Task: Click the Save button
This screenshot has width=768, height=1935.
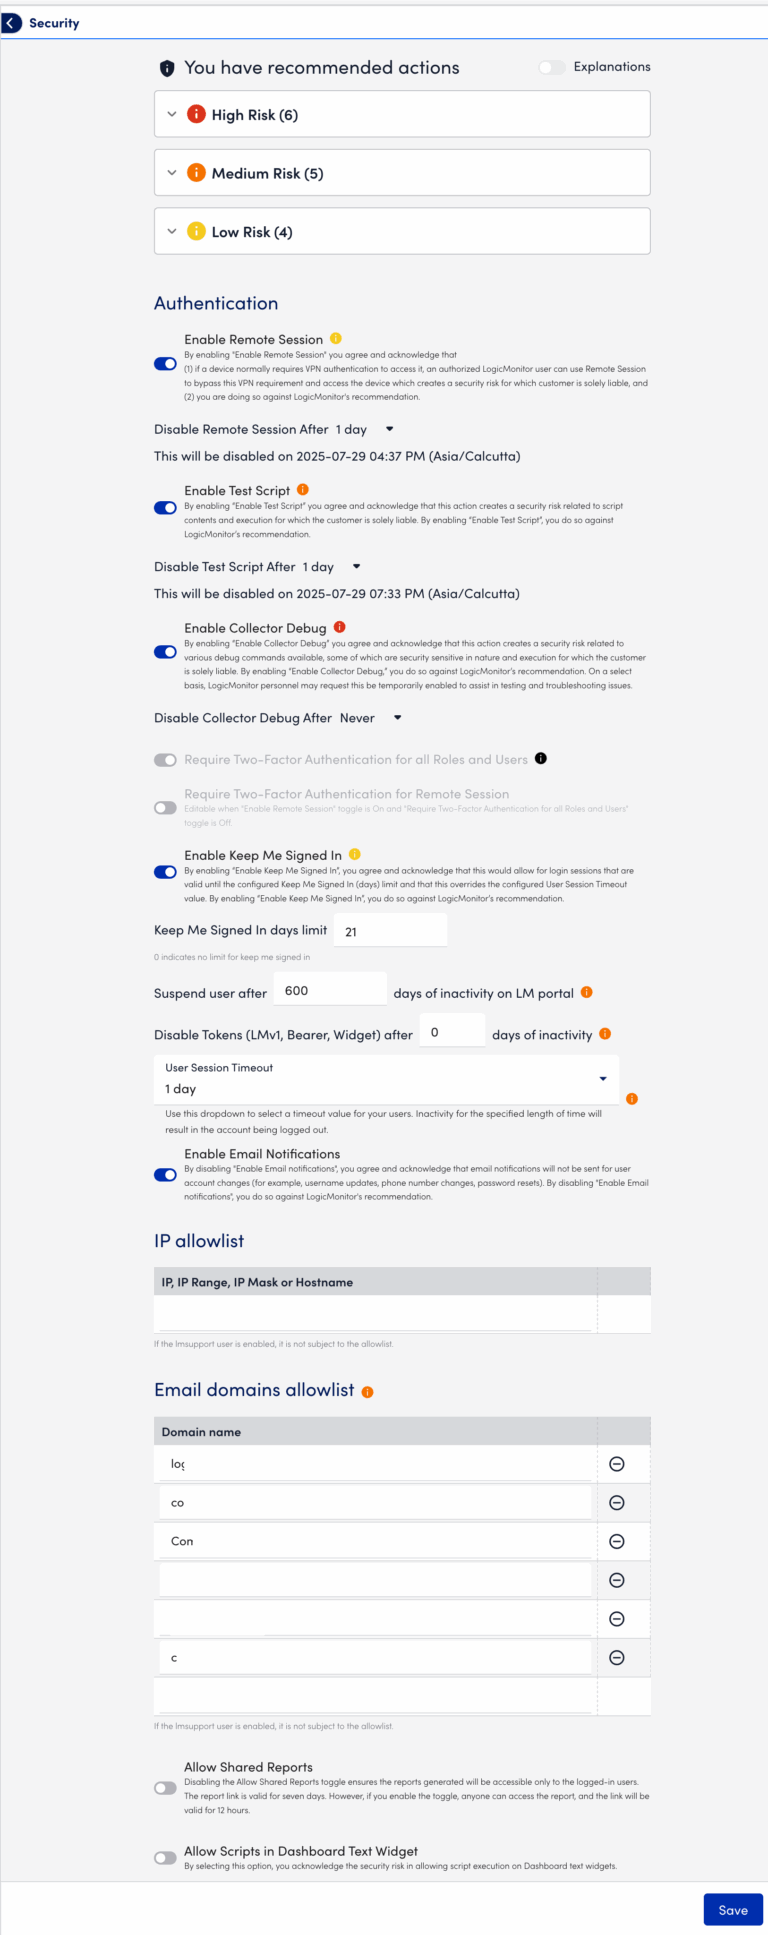Action: pyautogui.click(x=733, y=1910)
